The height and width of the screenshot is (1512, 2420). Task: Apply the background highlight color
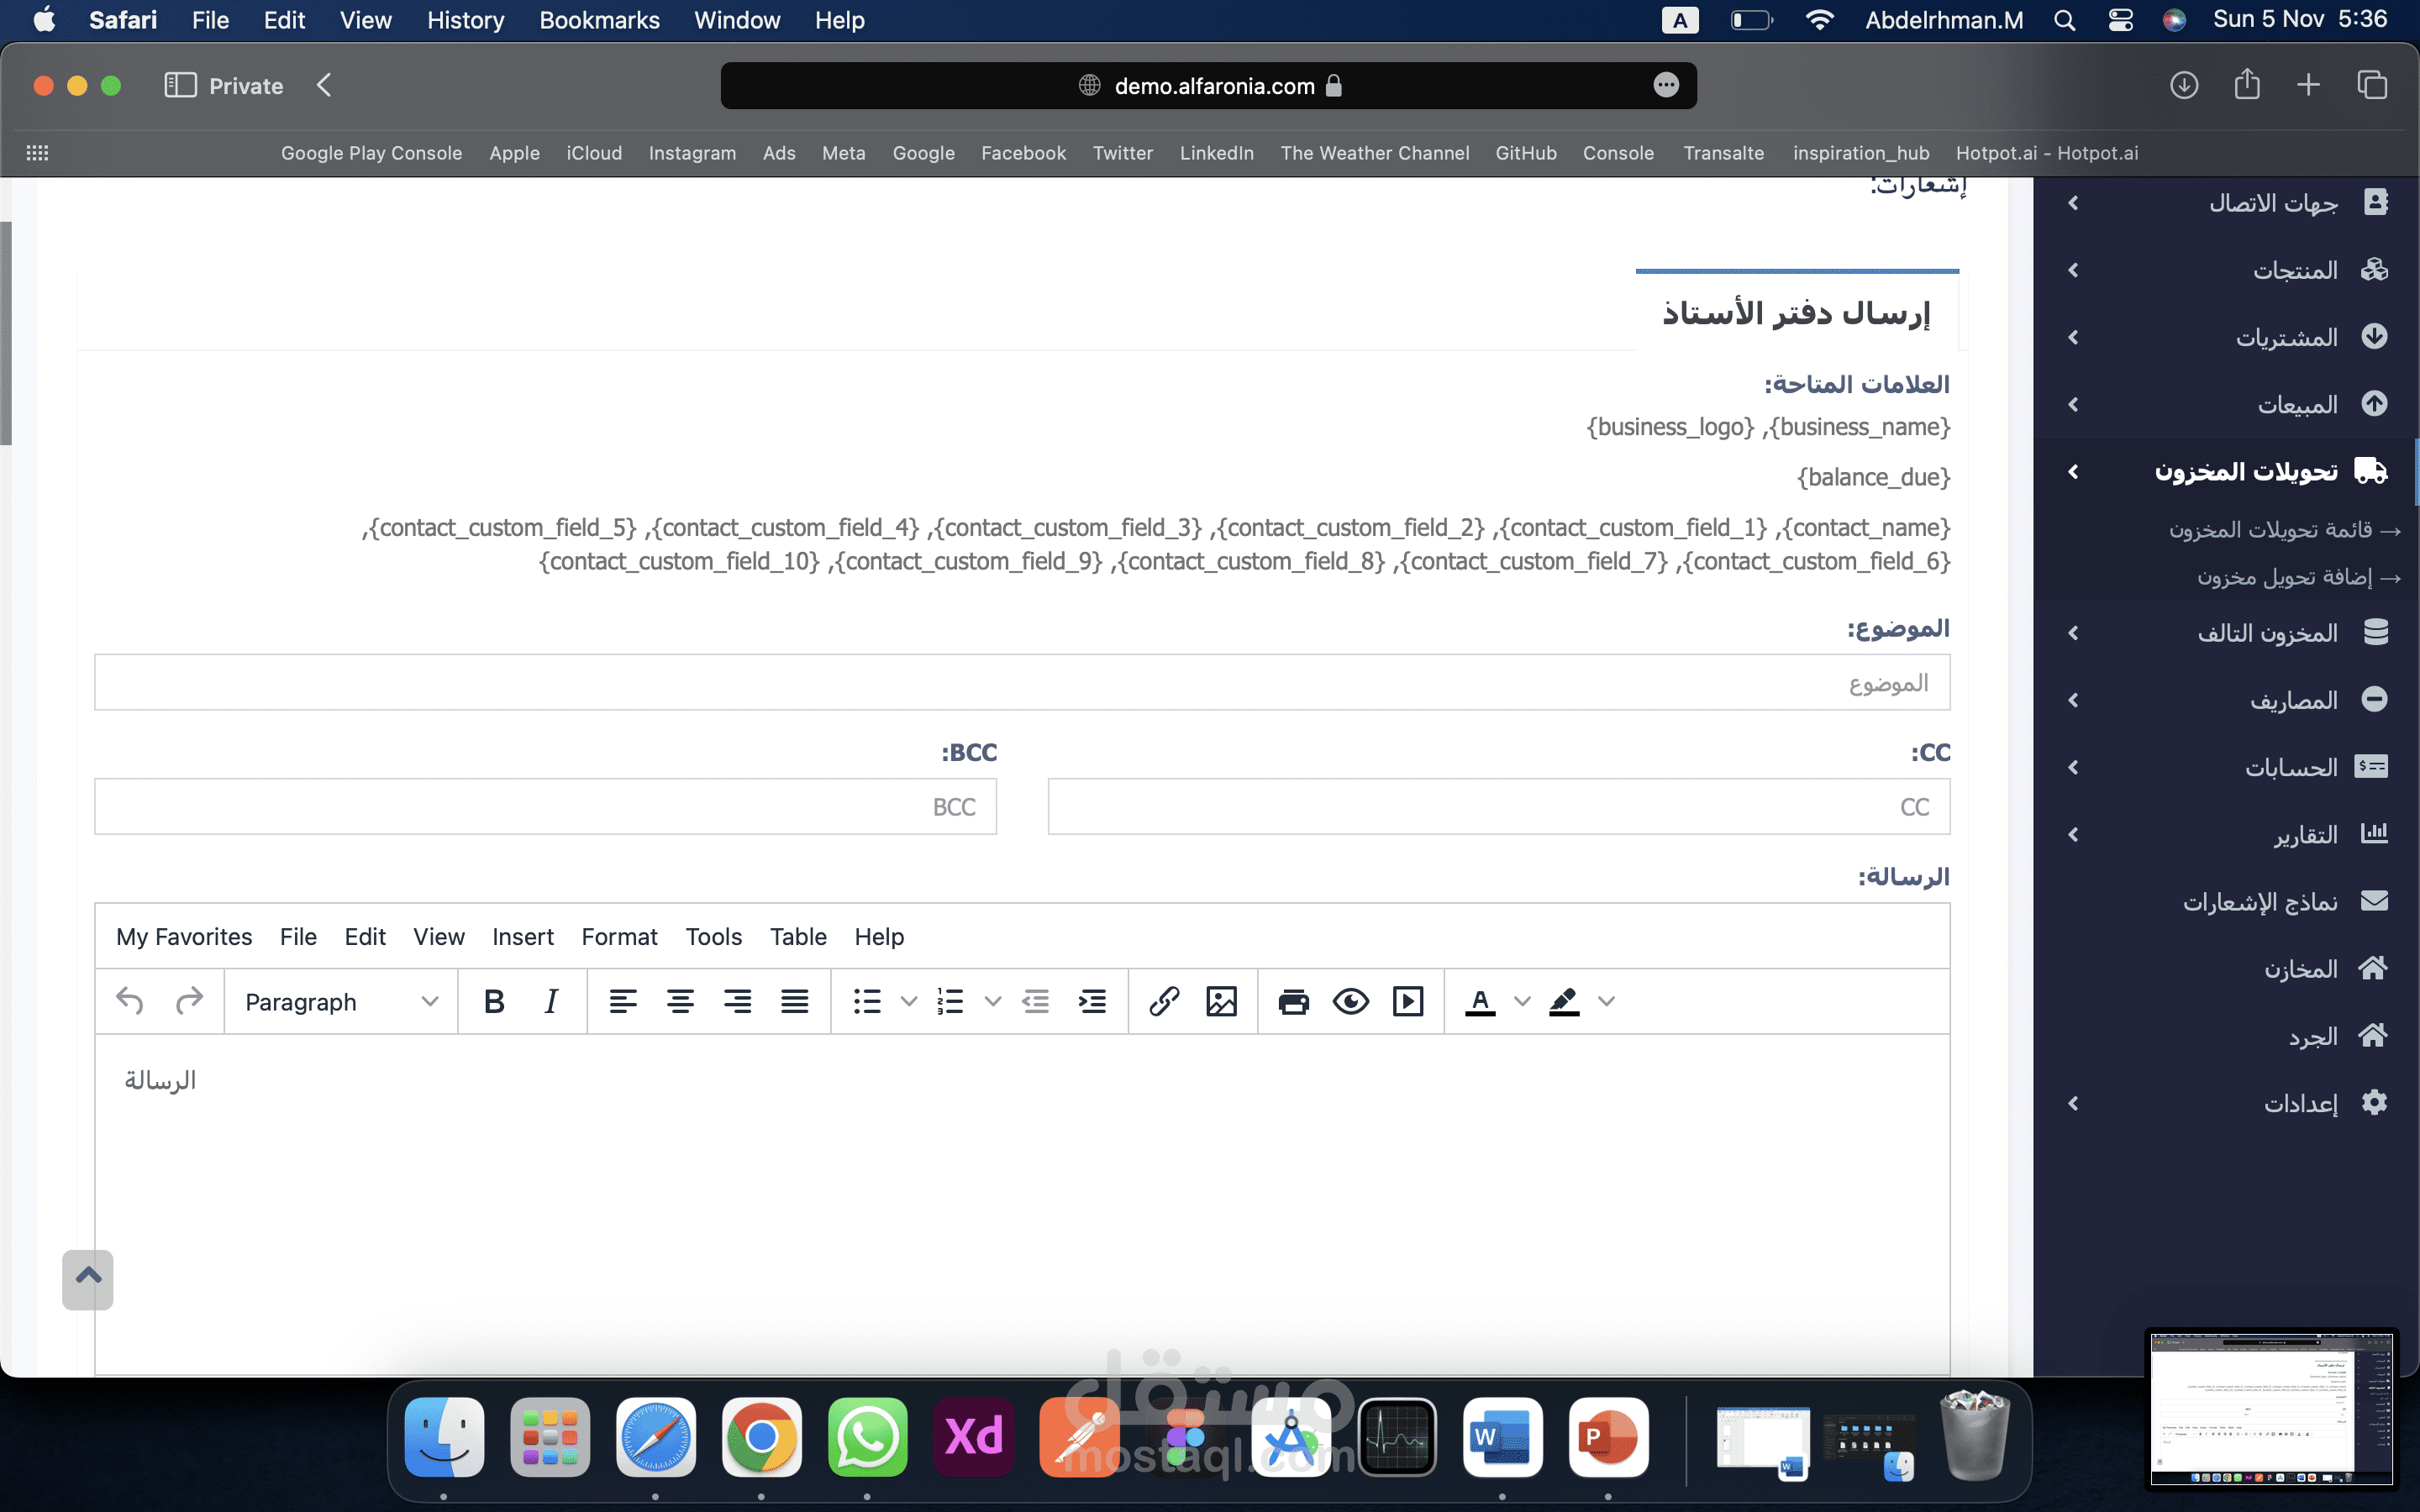click(x=1564, y=1001)
